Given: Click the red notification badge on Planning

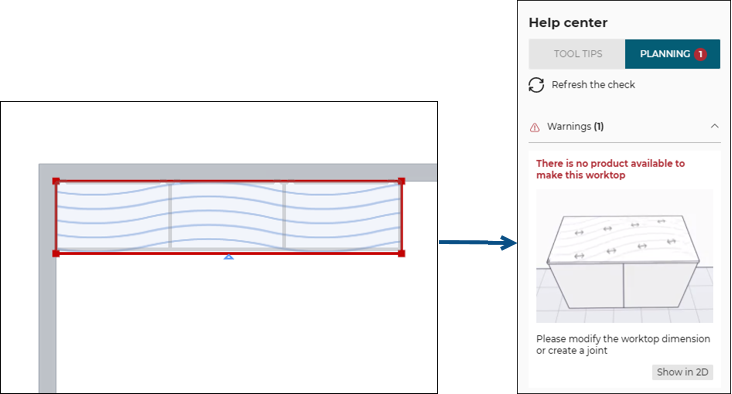Looking at the screenshot, I should [x=700, y=54].
